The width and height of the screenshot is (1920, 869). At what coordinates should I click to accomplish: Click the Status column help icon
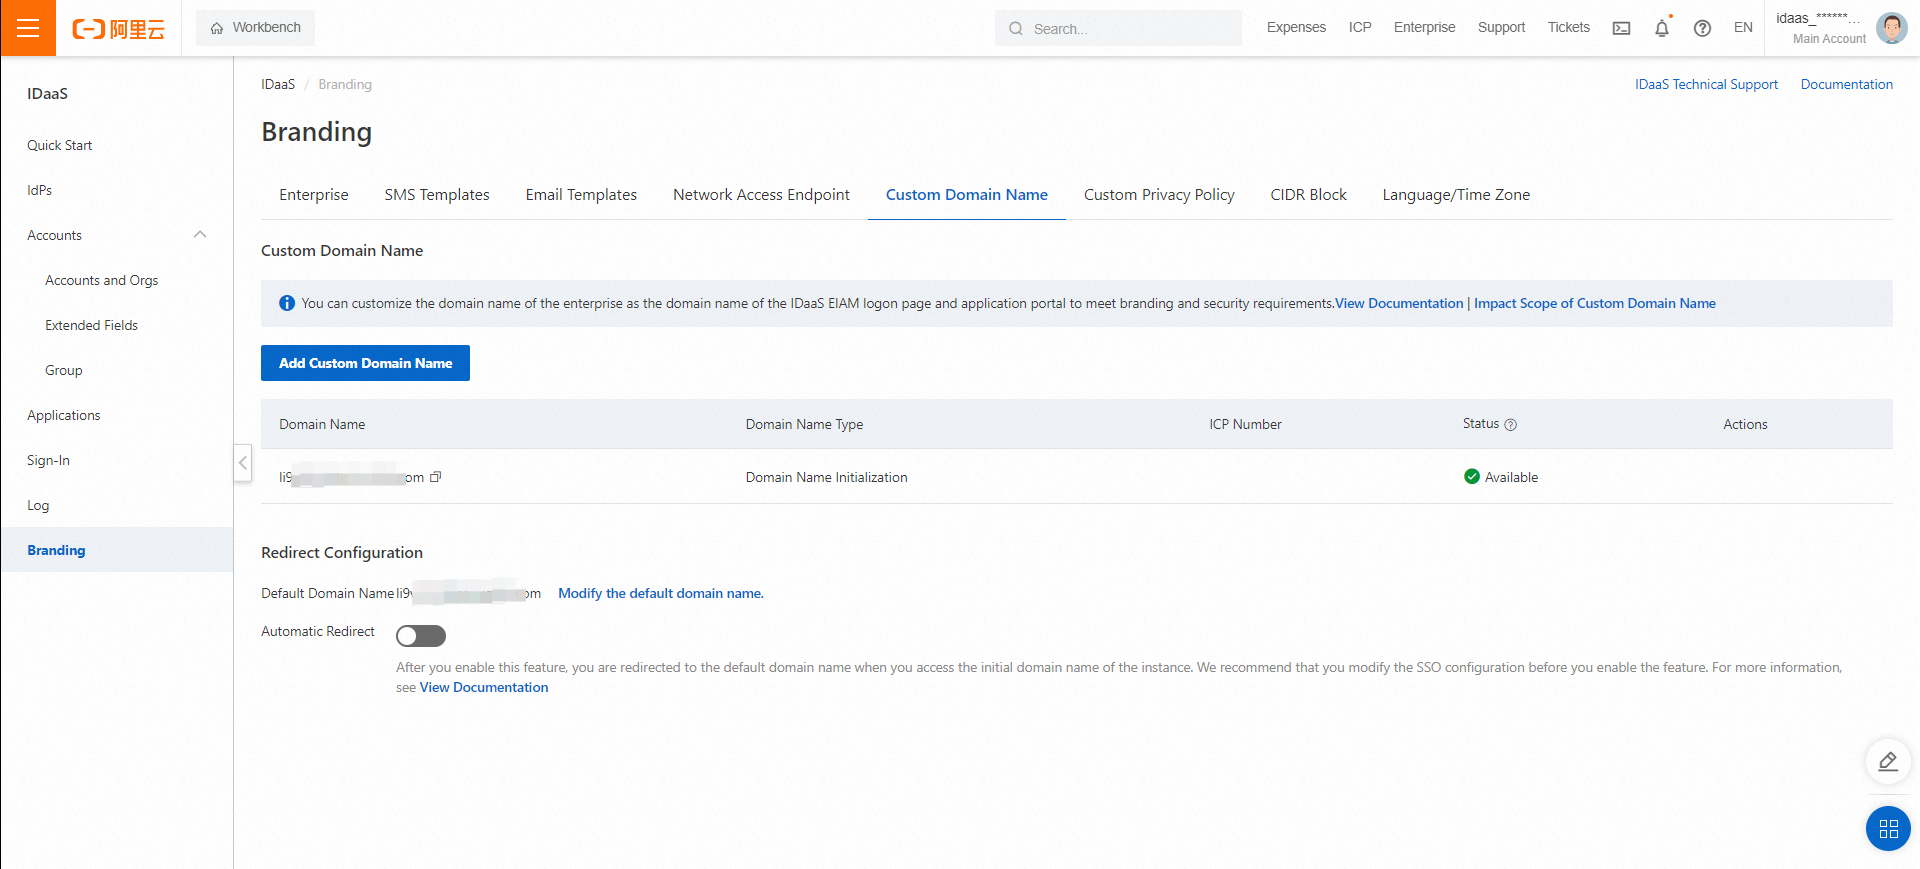tap(1511, 425)
